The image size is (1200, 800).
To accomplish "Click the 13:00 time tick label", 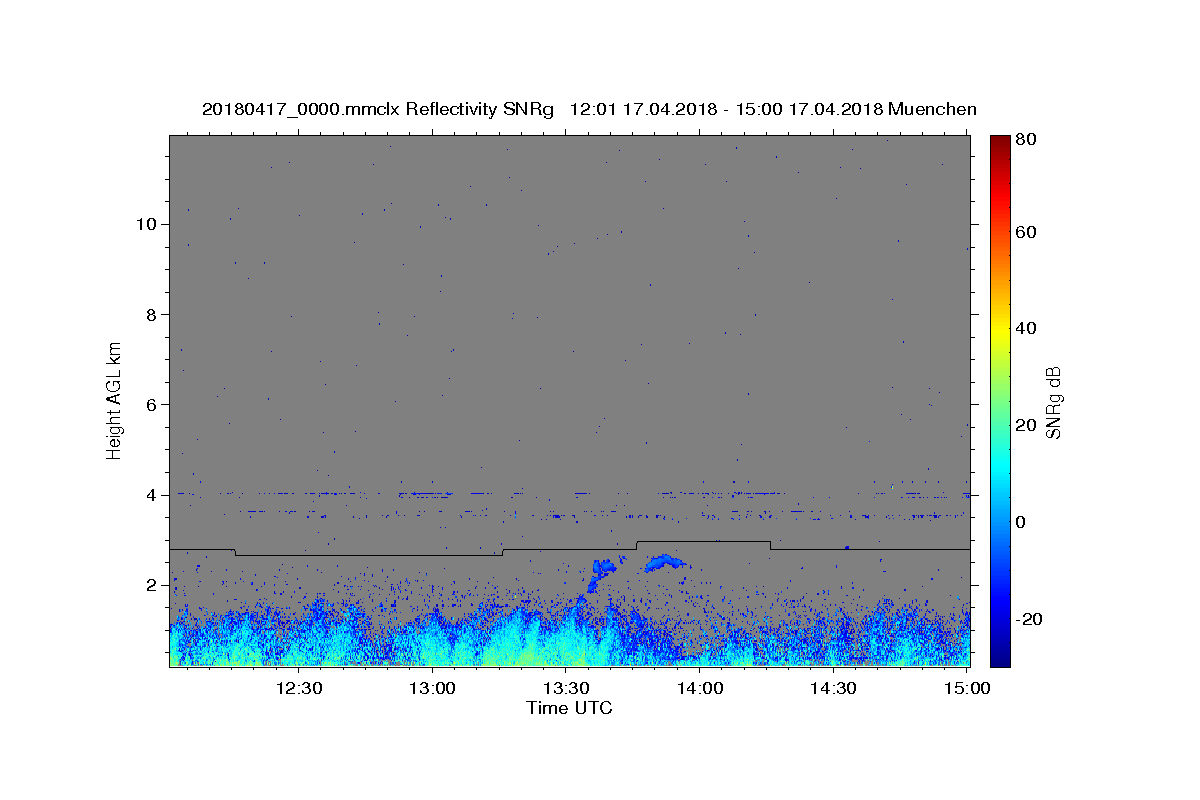I will click(432, 688).
